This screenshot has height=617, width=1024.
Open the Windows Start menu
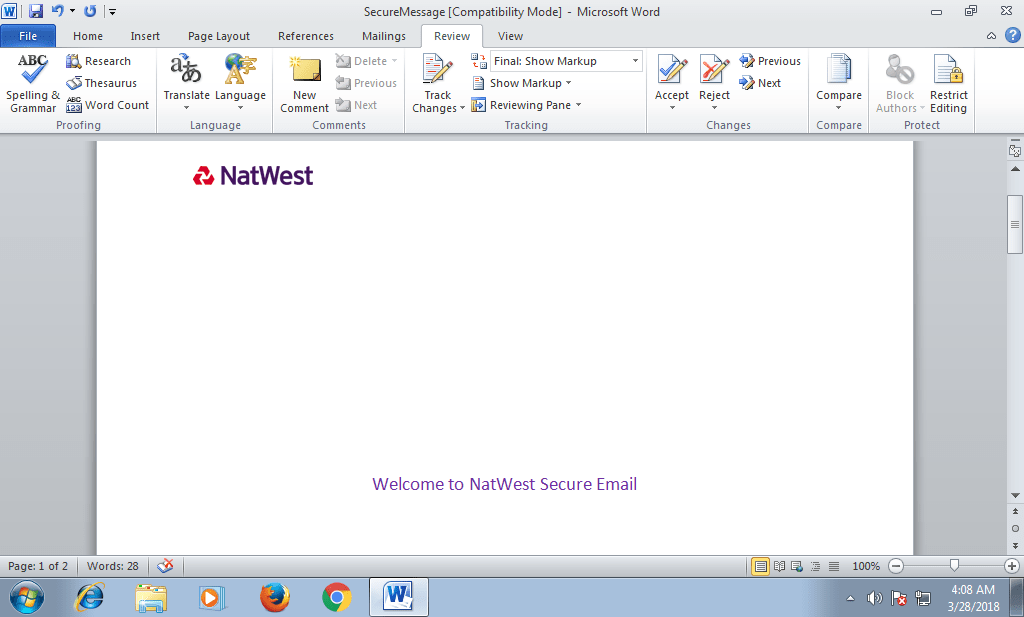point(27,597)
